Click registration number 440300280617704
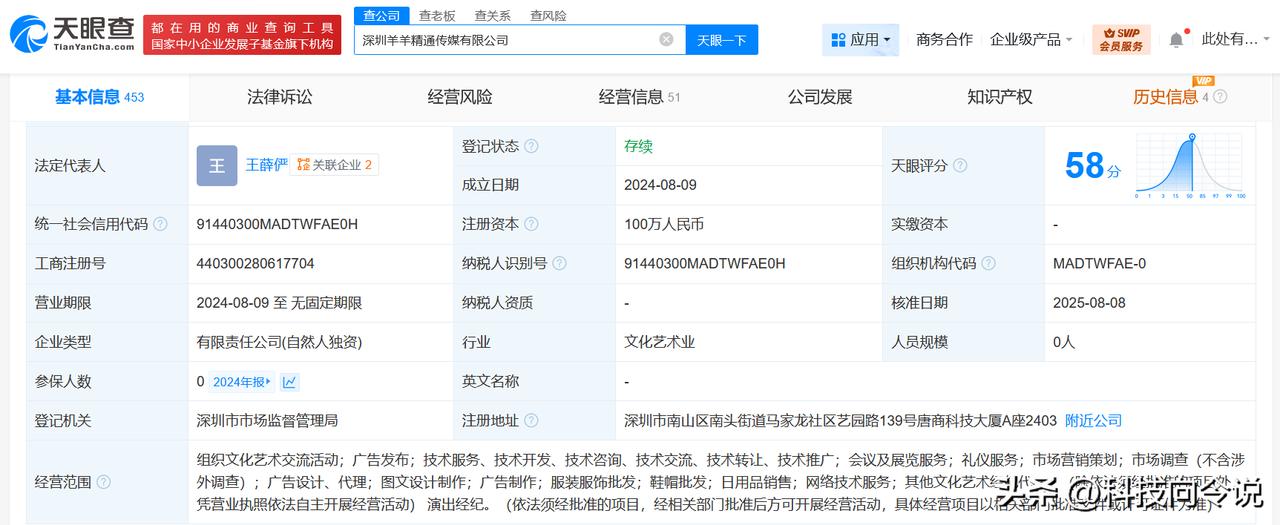1280x525 pixels. pos(256,263)
